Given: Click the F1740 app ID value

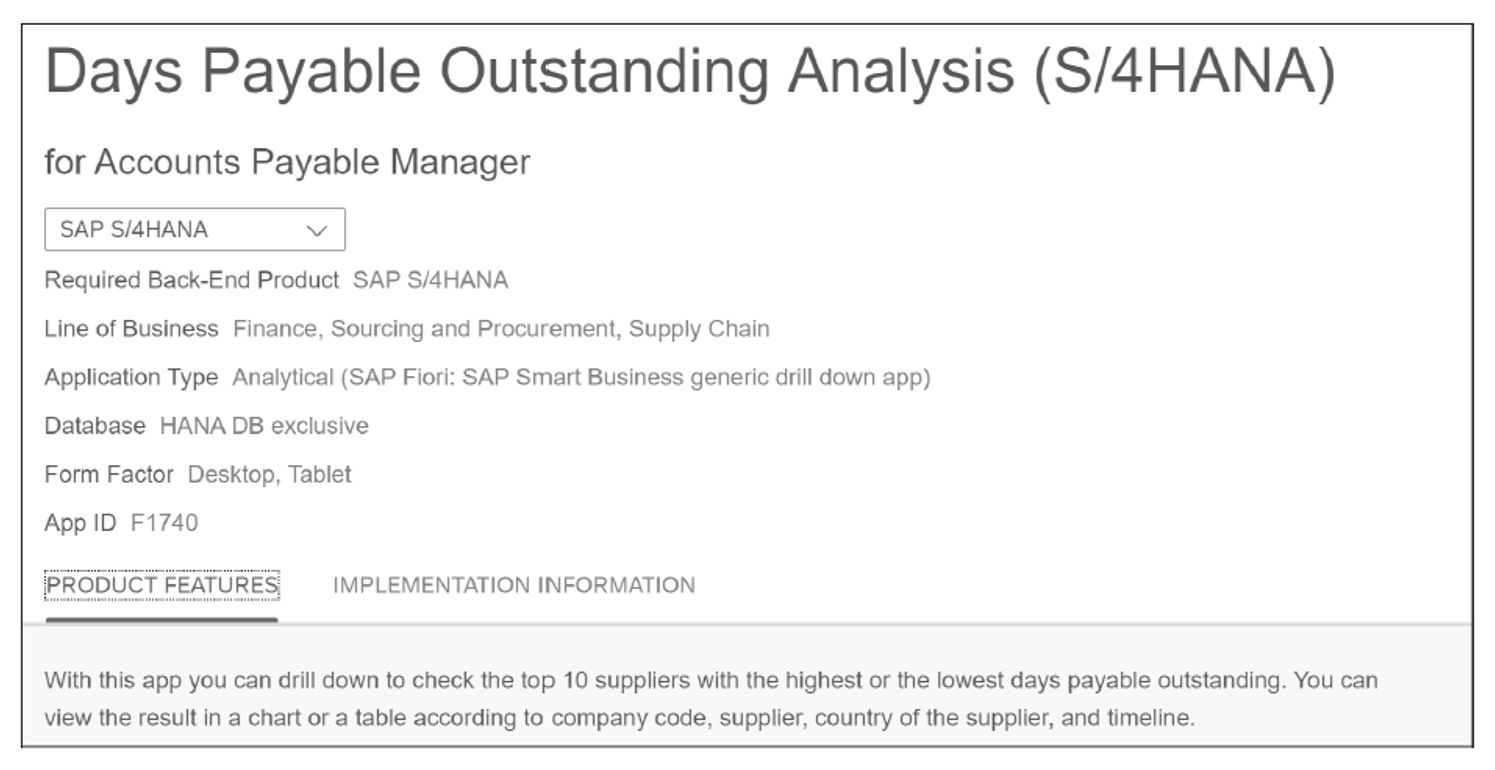Looking at the screenshot, I should (164, 523).
